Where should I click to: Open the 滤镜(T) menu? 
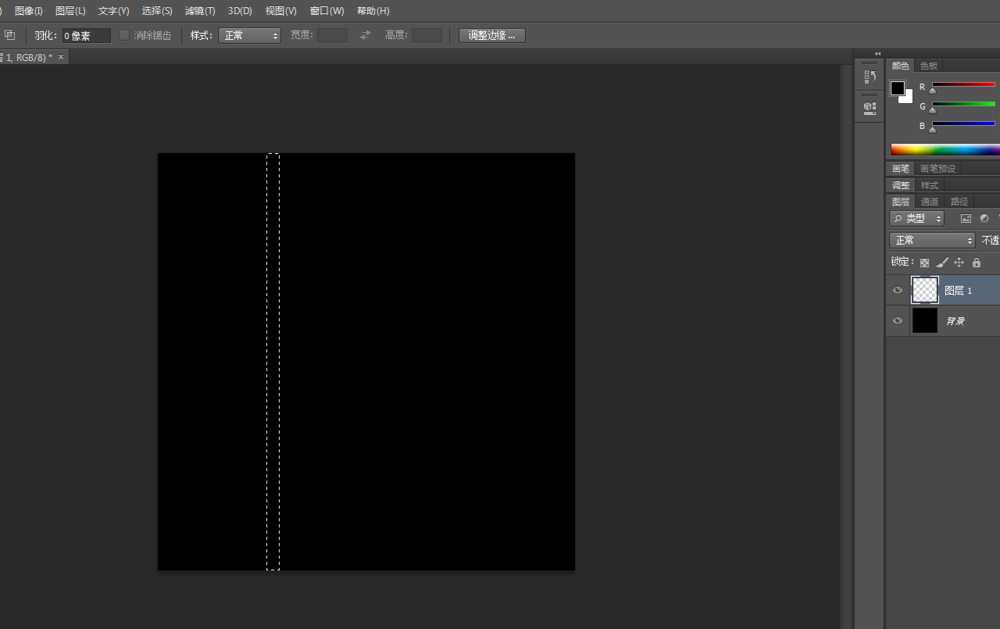[200, 11]
